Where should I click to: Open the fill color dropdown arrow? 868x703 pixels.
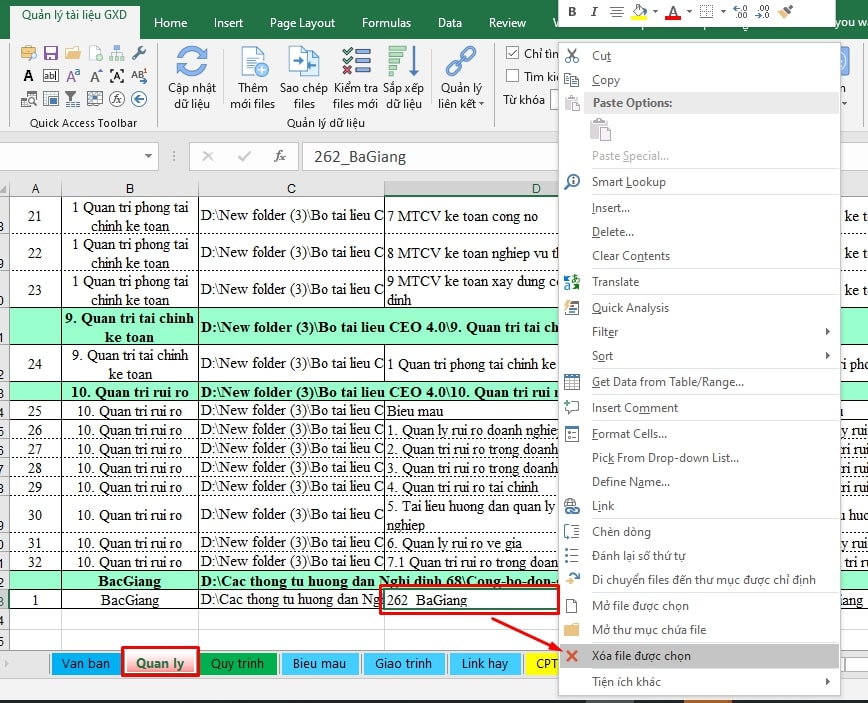click(655, 12)
